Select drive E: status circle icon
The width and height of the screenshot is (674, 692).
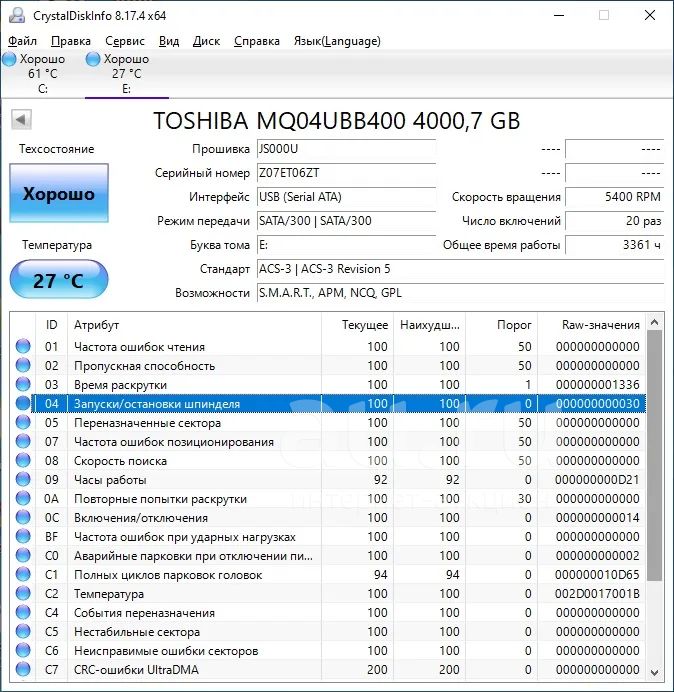[93, 59]
